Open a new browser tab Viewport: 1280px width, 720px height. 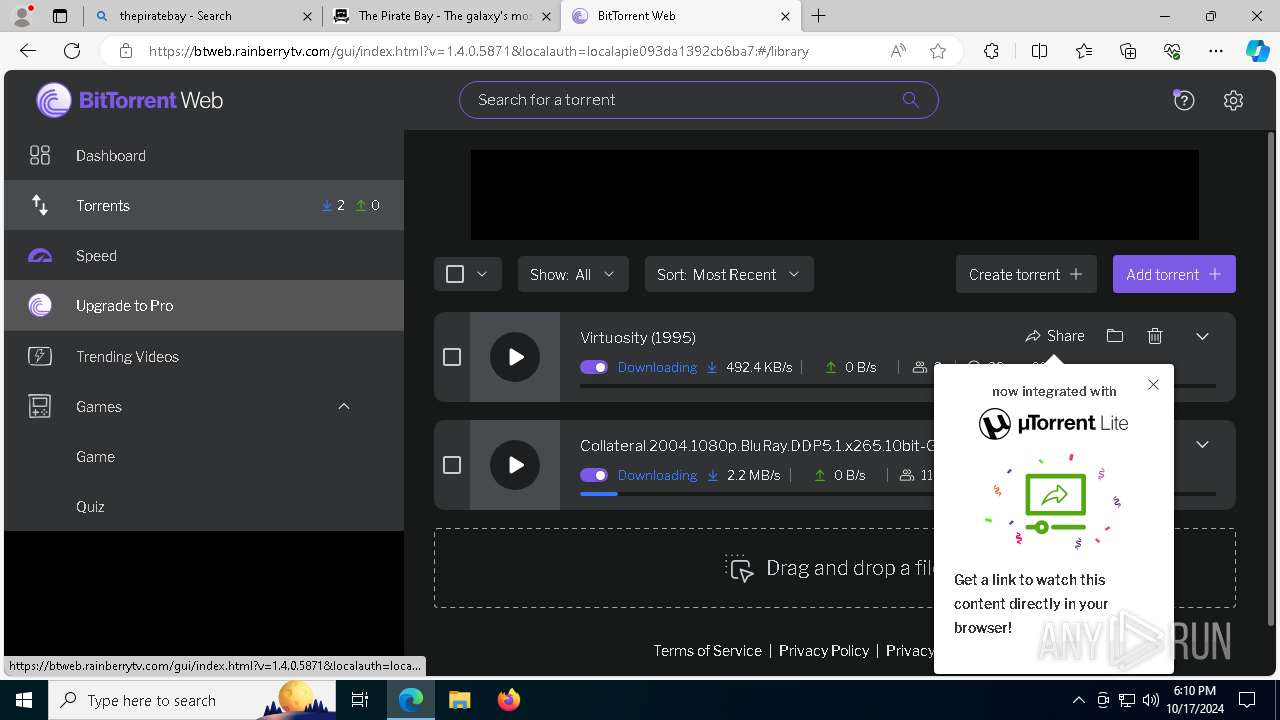(x=819, y=16)
